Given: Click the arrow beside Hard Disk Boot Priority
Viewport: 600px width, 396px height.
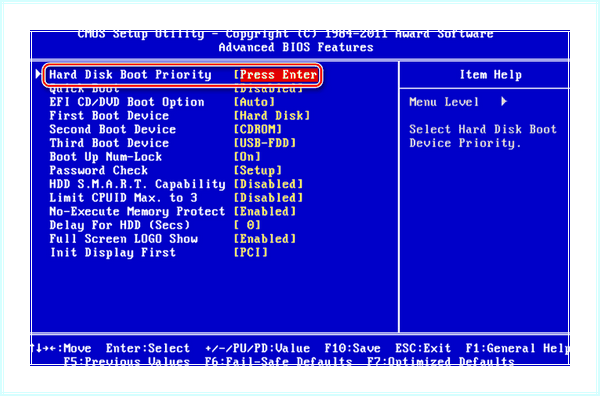Looking at the screenshot, I should coord(38,74).
